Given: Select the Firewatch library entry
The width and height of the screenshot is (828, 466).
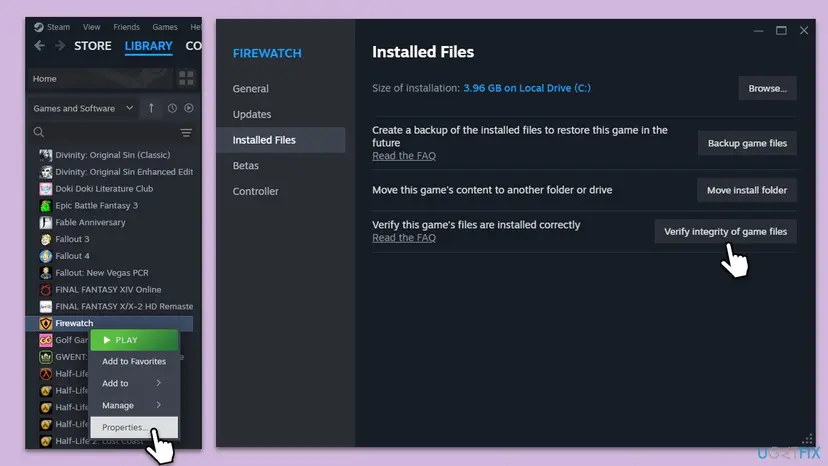Looking at the screenshot, I should (109, 323).
